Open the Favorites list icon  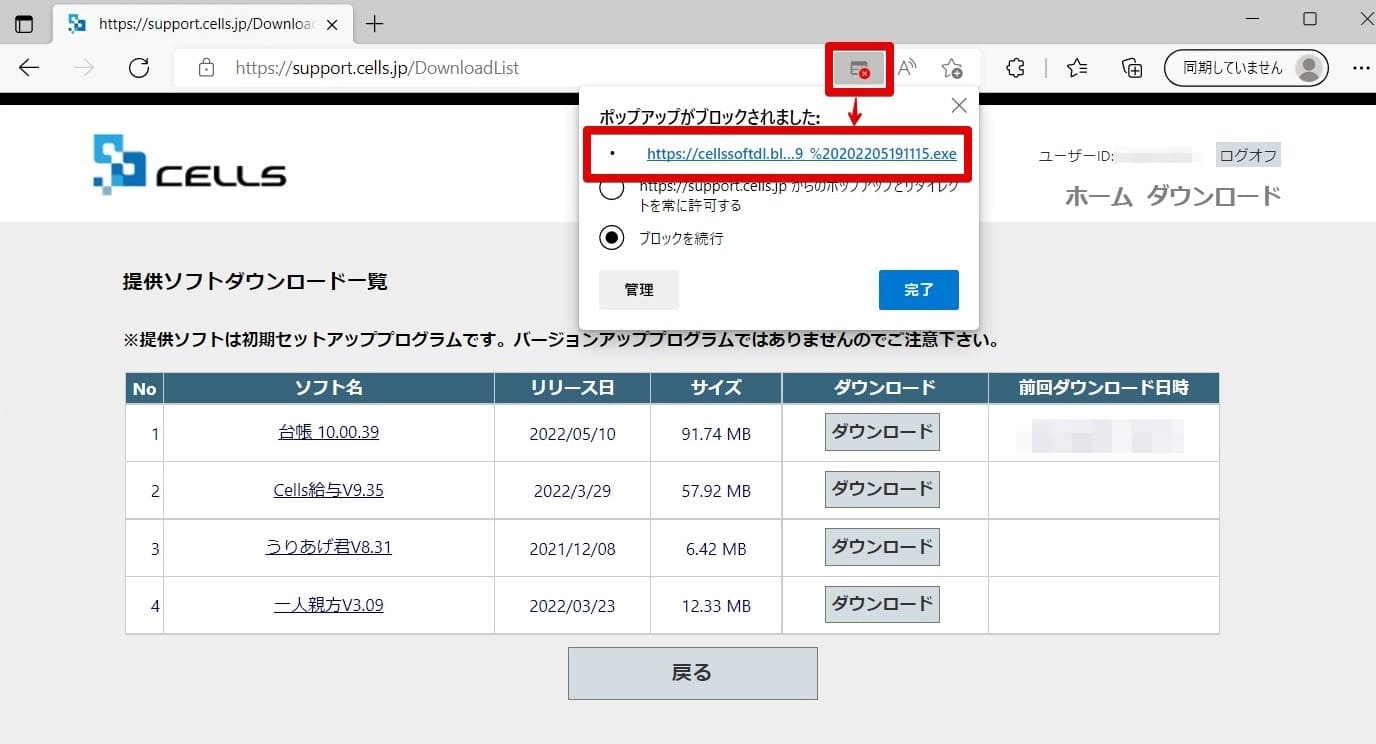1077,68
